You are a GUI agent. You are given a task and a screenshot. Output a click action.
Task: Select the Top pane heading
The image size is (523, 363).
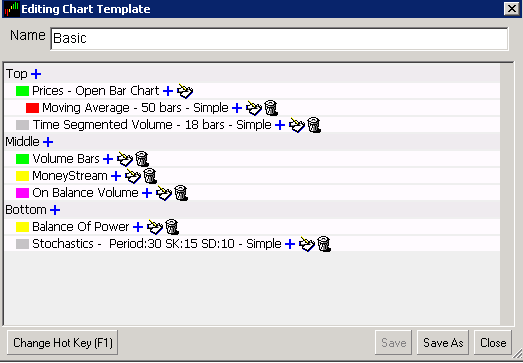16,74
